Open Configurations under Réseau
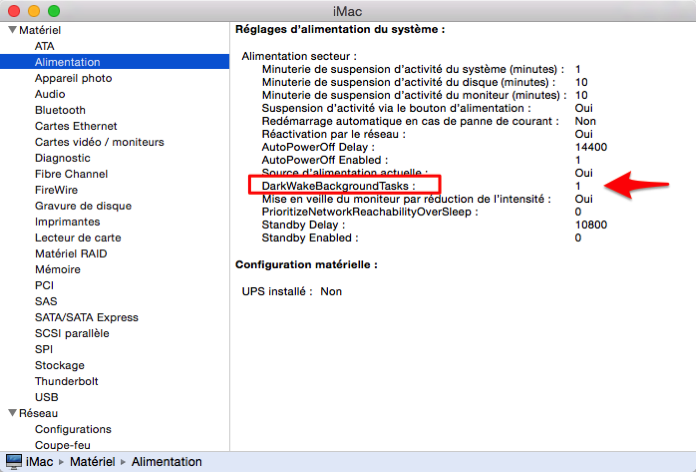This screenshot has height=472, width=696. tap(73, 429)
